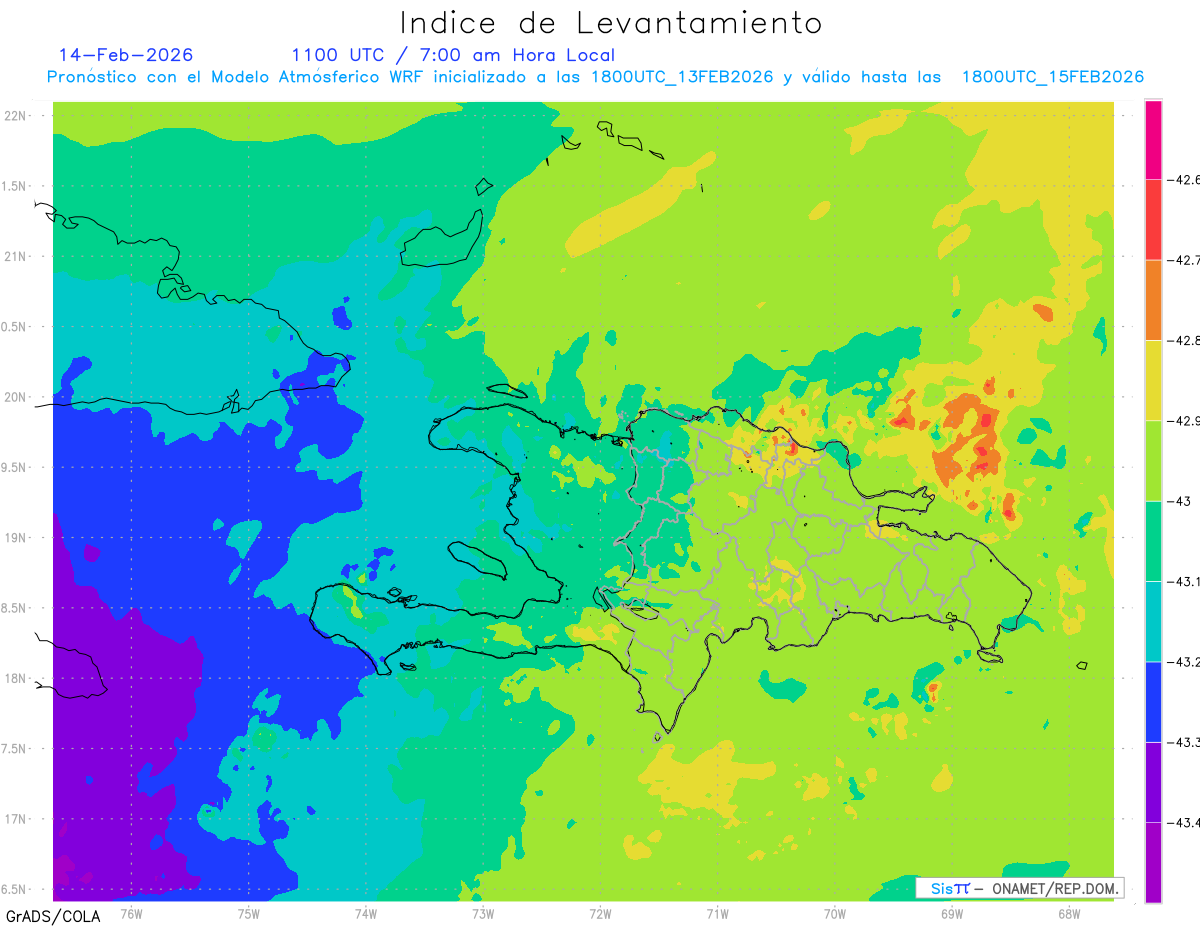Pick the cyan legend color segment
Screen dimensions: 1200x927
(x=1153, y=621)
